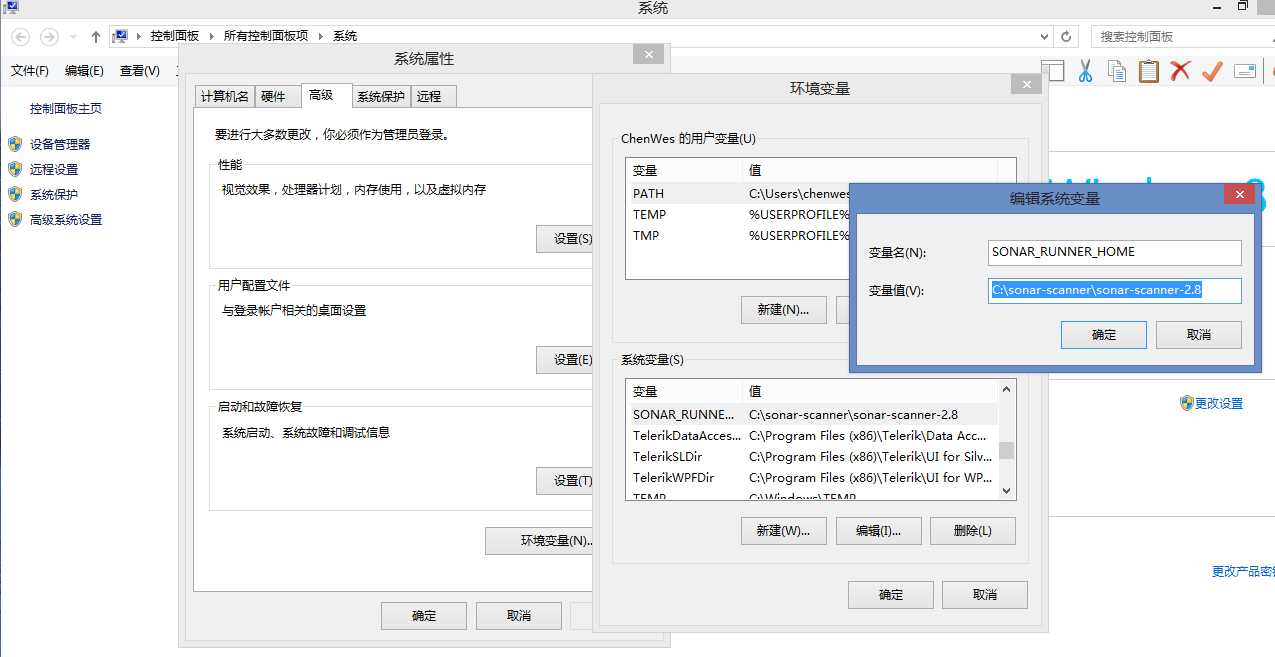Open 远程设置 link in sidebar
Viewport: 1275px width, 657px height.
point(54,169)
